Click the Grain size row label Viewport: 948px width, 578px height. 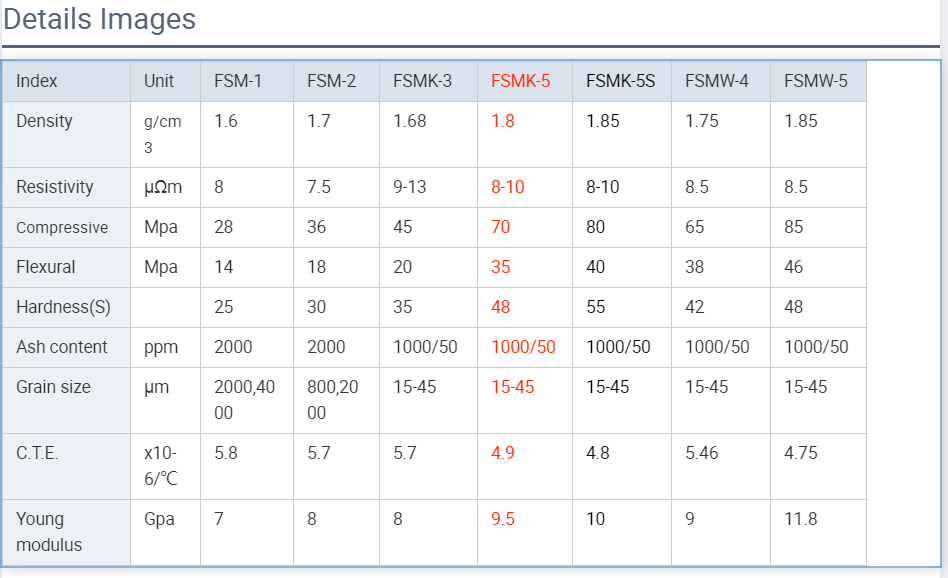pos(53,387)
